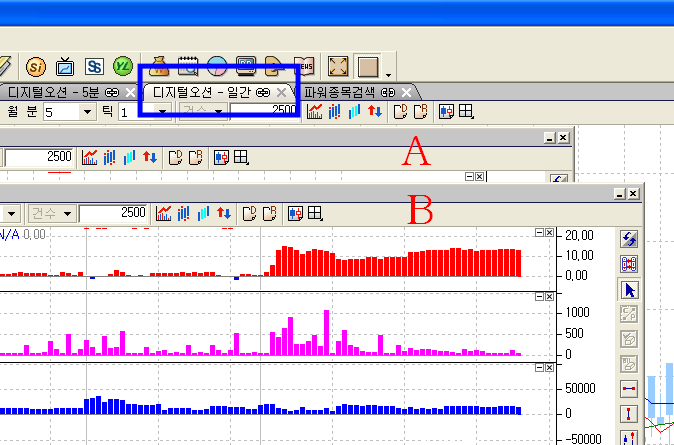
Task: Click the fullscreen expand arrows icon
Action: (x=338, y=66)
